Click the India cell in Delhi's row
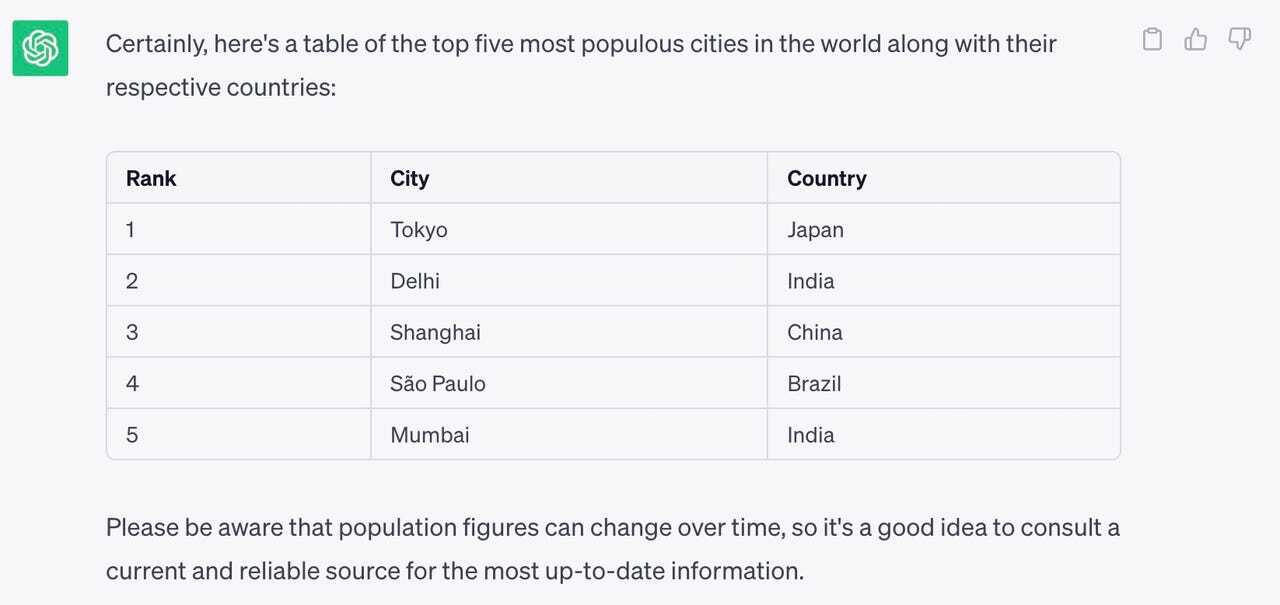The height and width of the screenshot is (605, 1280). [x=810, y=281]
